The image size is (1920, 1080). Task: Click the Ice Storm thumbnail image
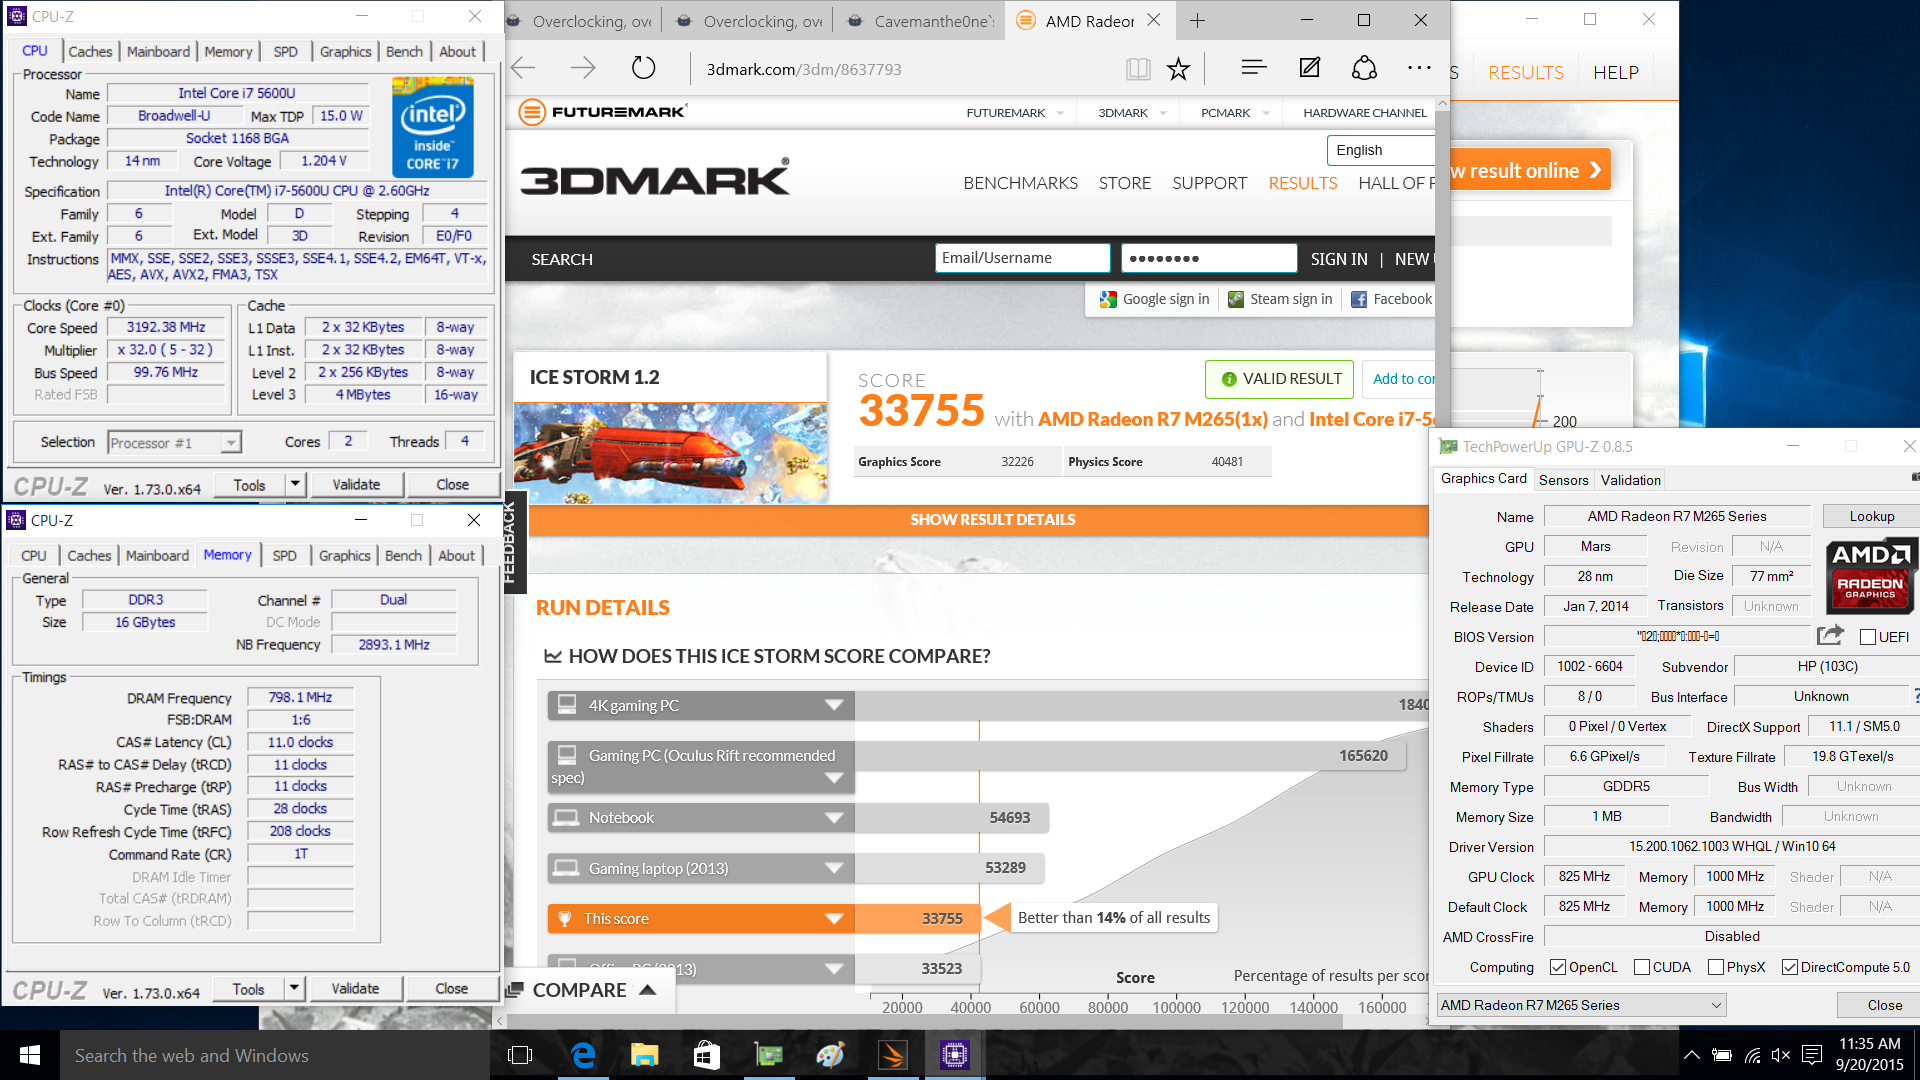(x=670, y=452)
